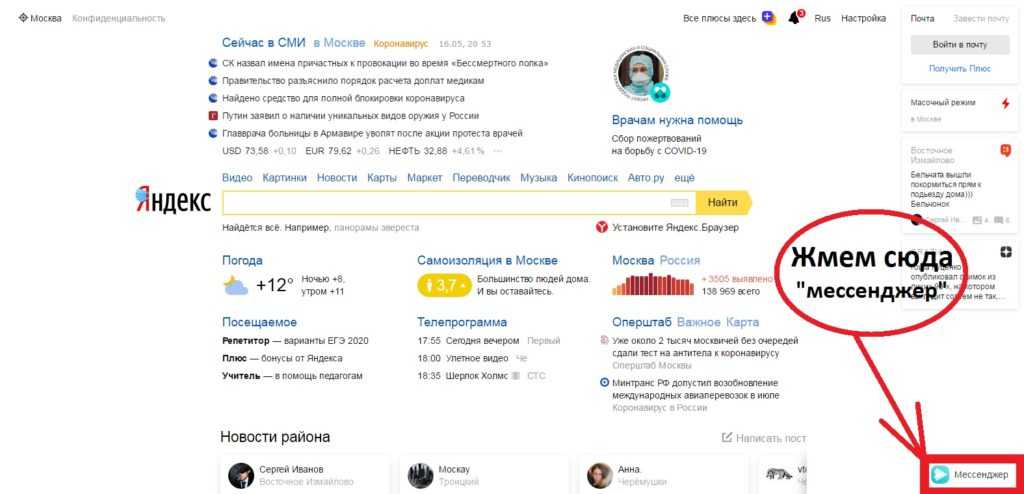Open the Картинки service tab
The width and height of the screenshot is (1024, 494).
285,177
